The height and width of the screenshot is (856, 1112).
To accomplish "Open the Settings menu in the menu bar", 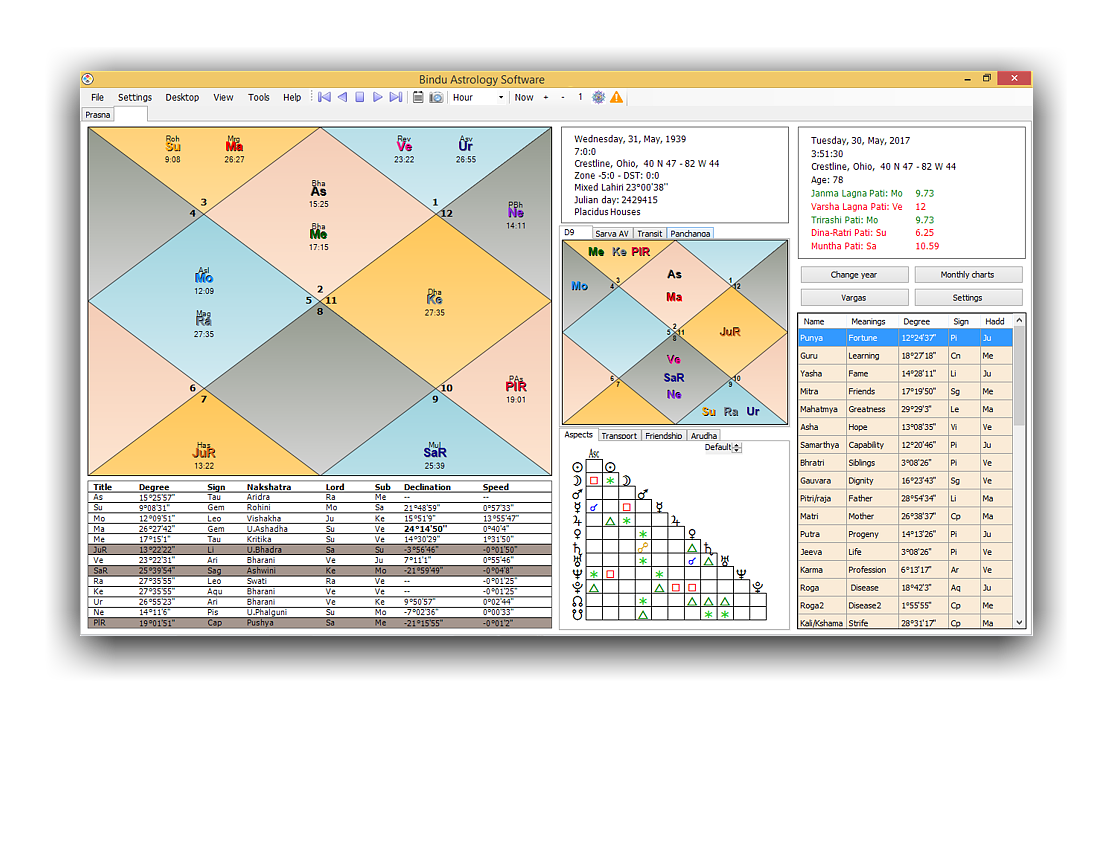I will click(x=135, y=97).
